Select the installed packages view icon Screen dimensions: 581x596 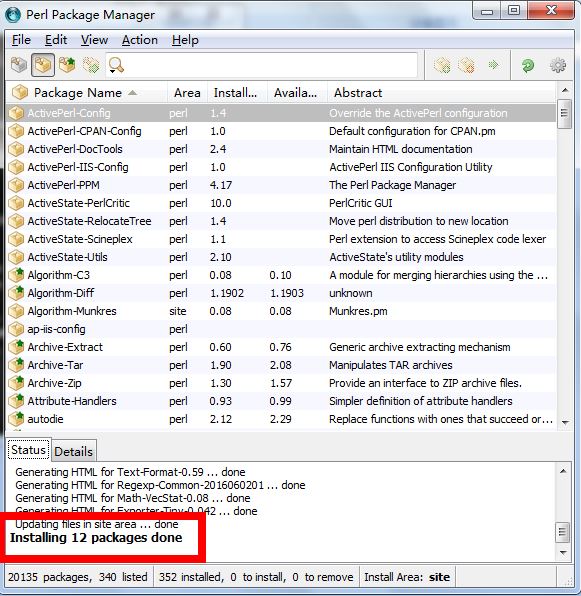(x=43, y=65)
